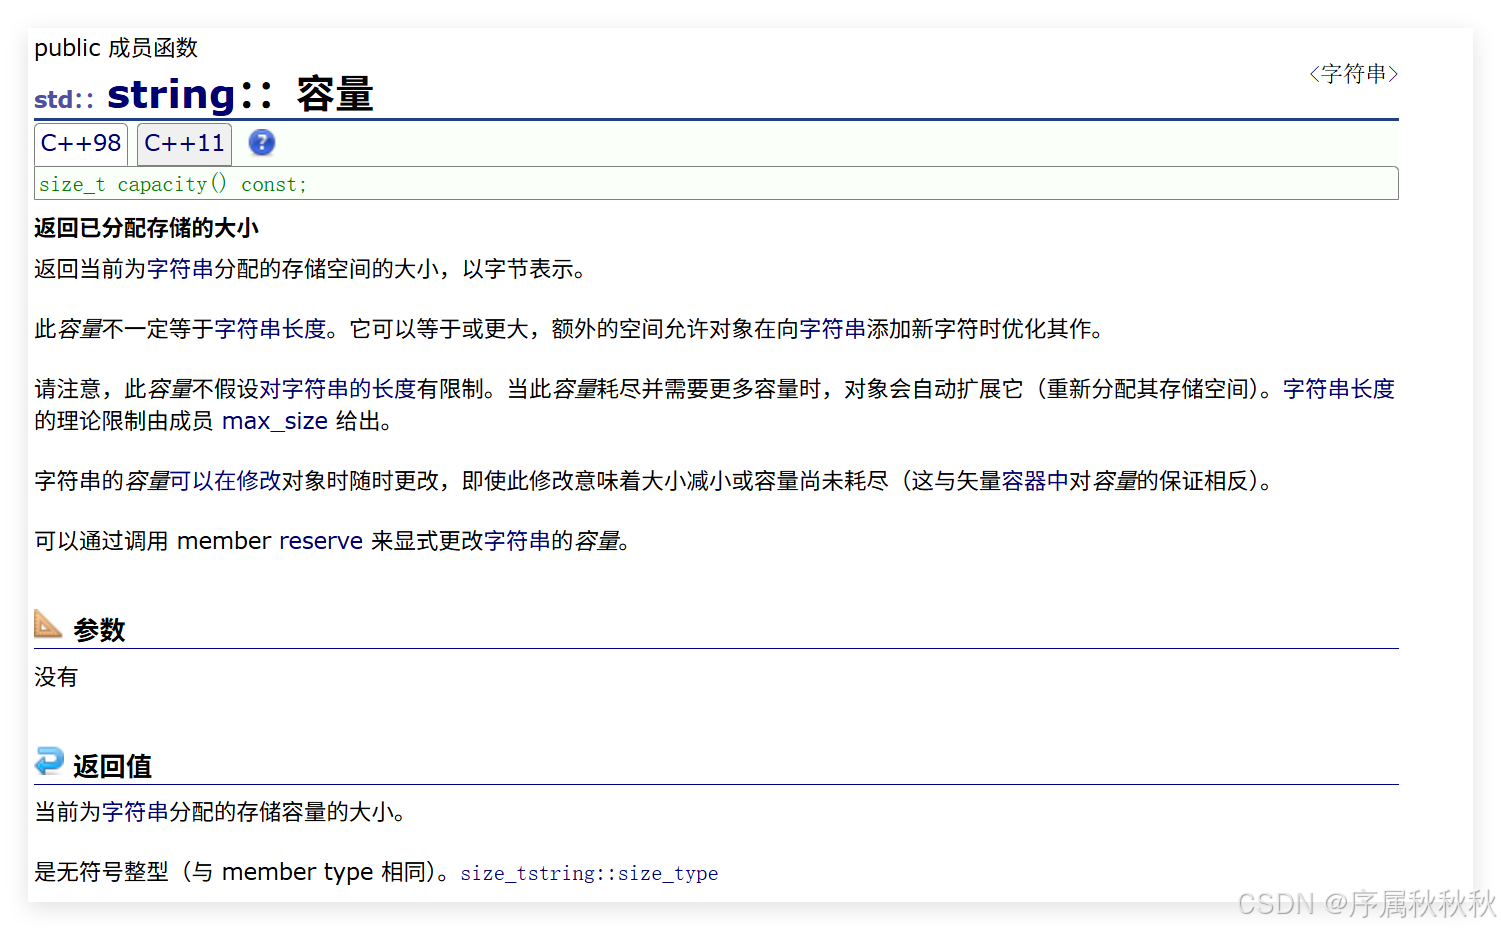Click the ruler icon beside 参数 heading
Screen dimensions: 1501x930
pyautogui.click(x=48, y=624)
